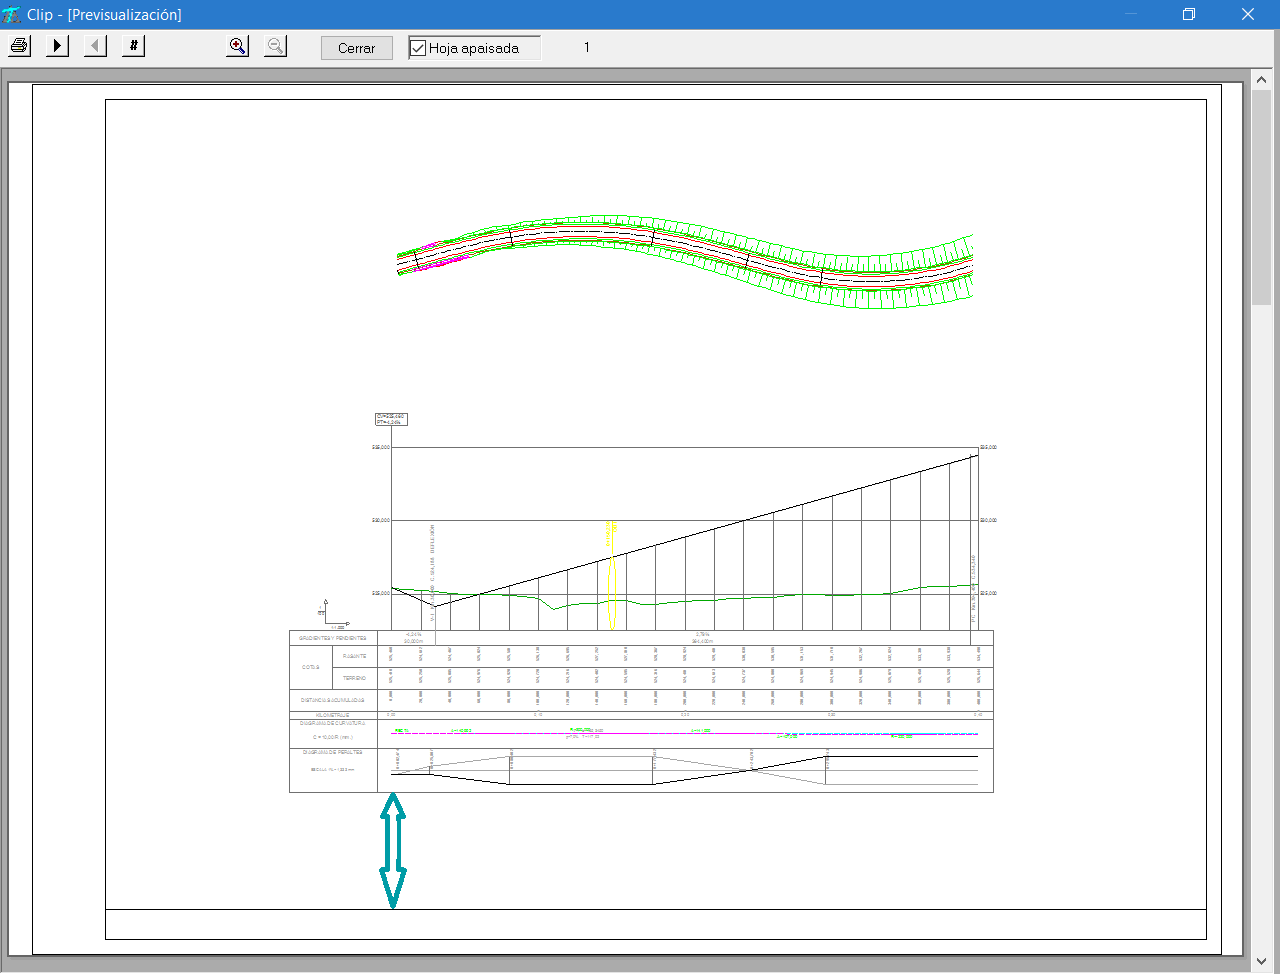Close the Clip window with X
This screenshot has width=1280, height=974.
pyautogui.click(x=1248, y=14)
